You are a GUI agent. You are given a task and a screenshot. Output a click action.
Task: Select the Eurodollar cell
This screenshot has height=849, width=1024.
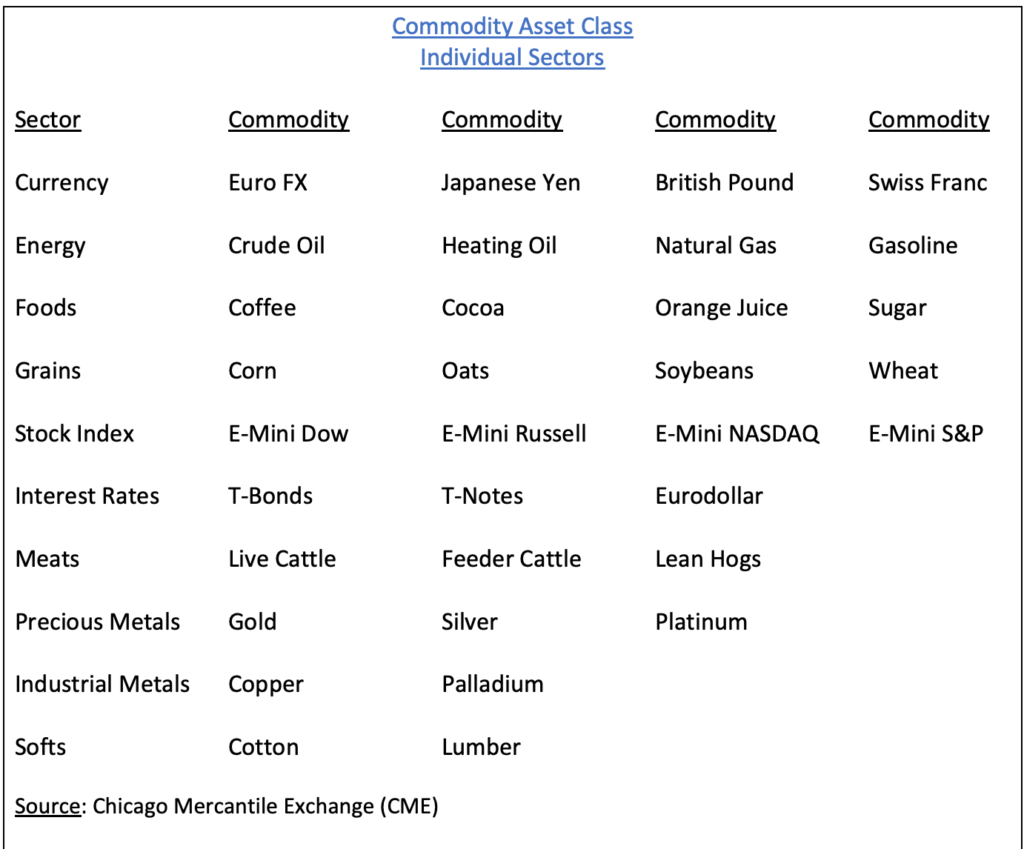tap(709, 496)
